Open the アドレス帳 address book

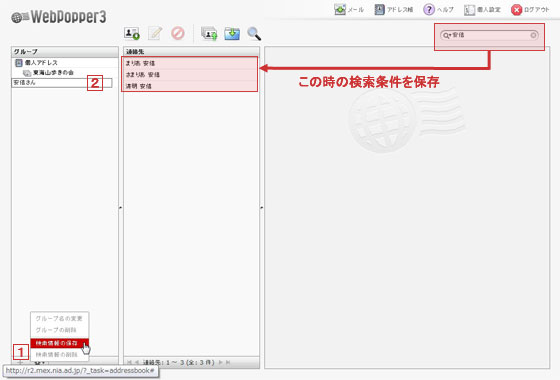[394, 10]
